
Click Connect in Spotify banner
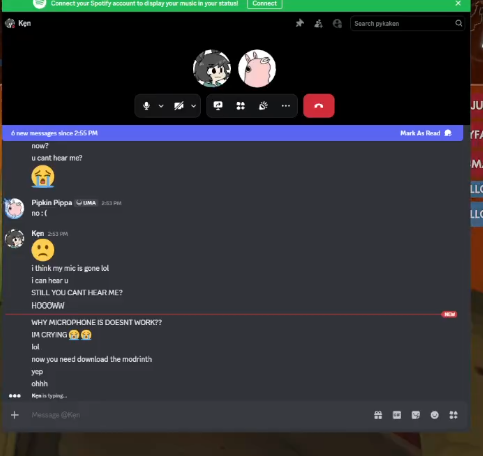265,3
